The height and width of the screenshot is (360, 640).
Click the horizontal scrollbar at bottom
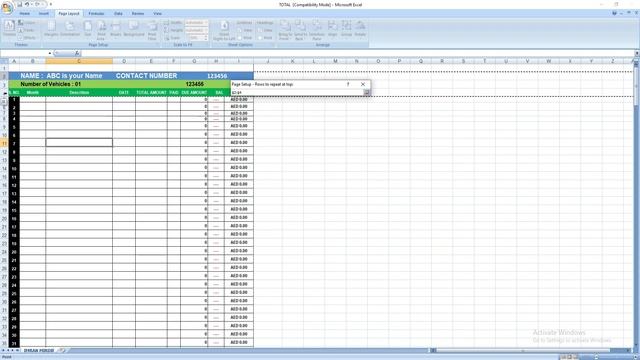[x=531, y=350]
